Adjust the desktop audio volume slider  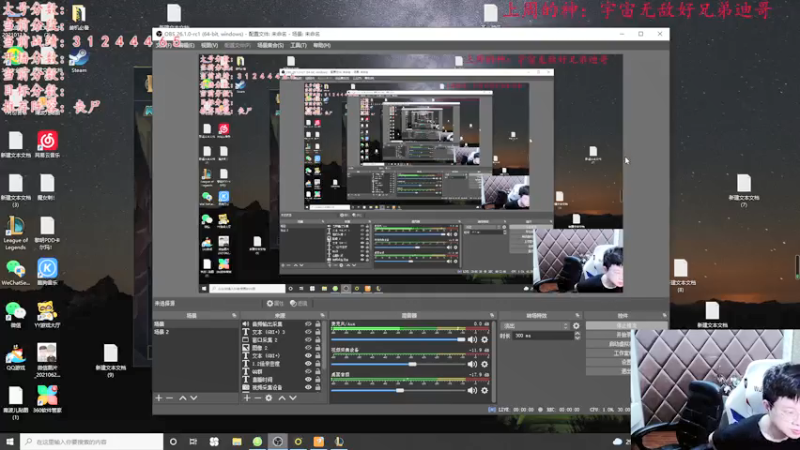pyautogui.click(x=398, y=390)
